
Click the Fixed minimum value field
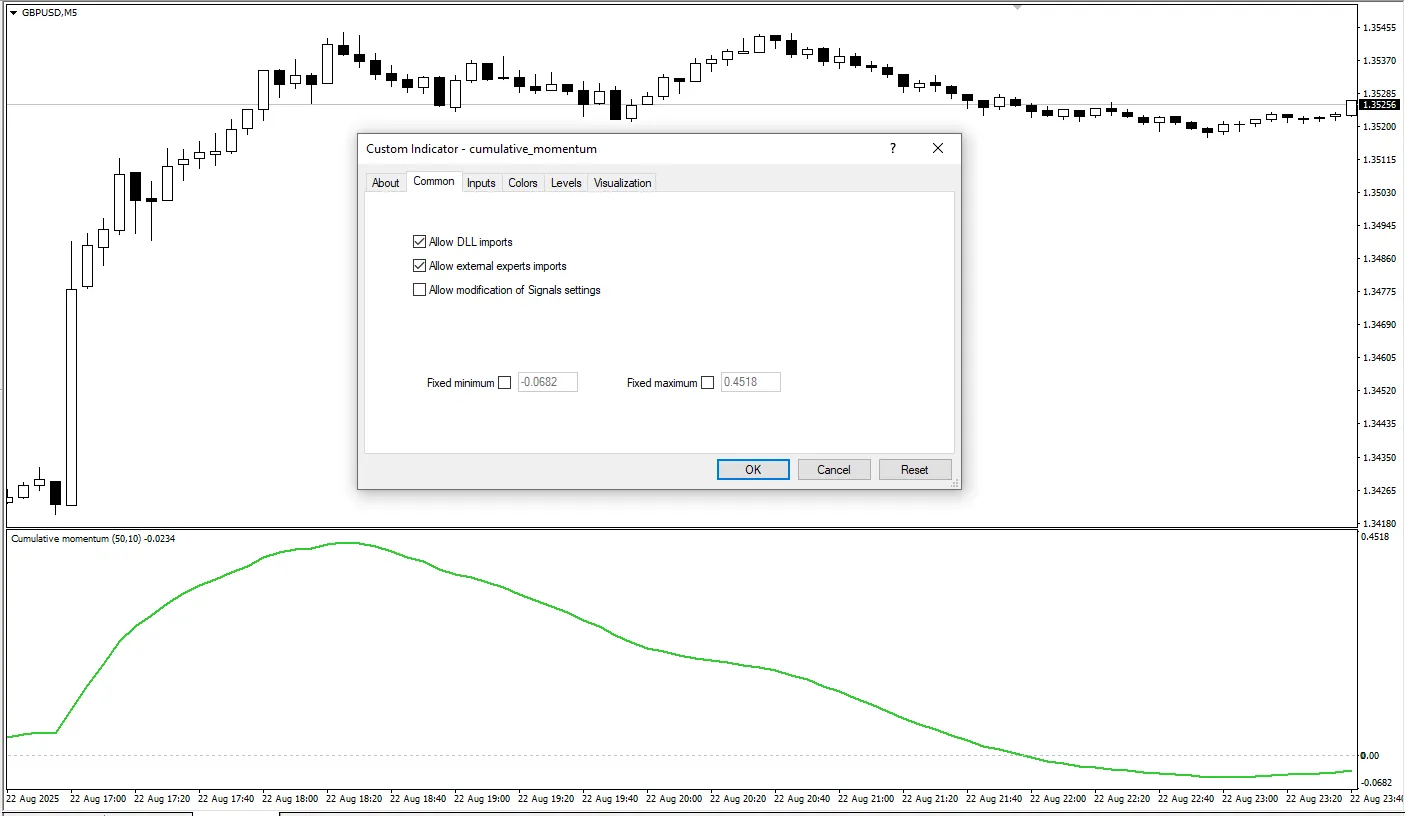coord(547,382)
